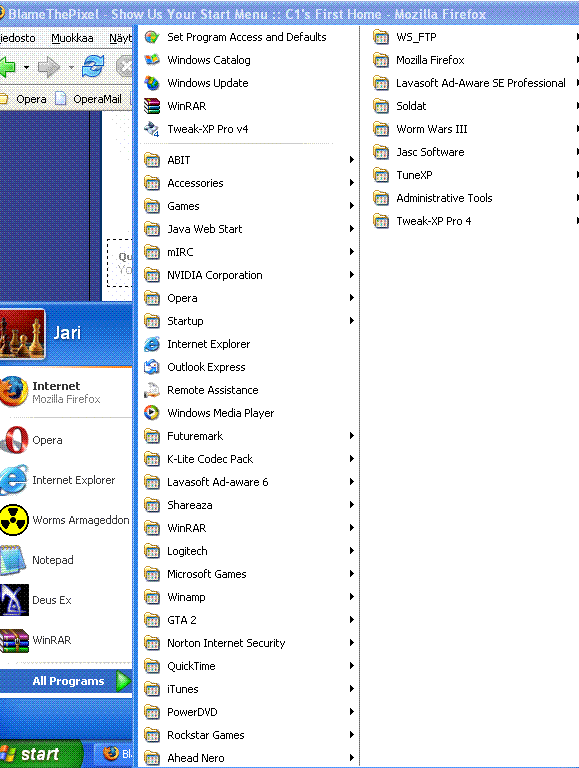Open the Tweak-XP Pro 4 folder
Screen dimensions: 579x768
[x=474, y=221]
